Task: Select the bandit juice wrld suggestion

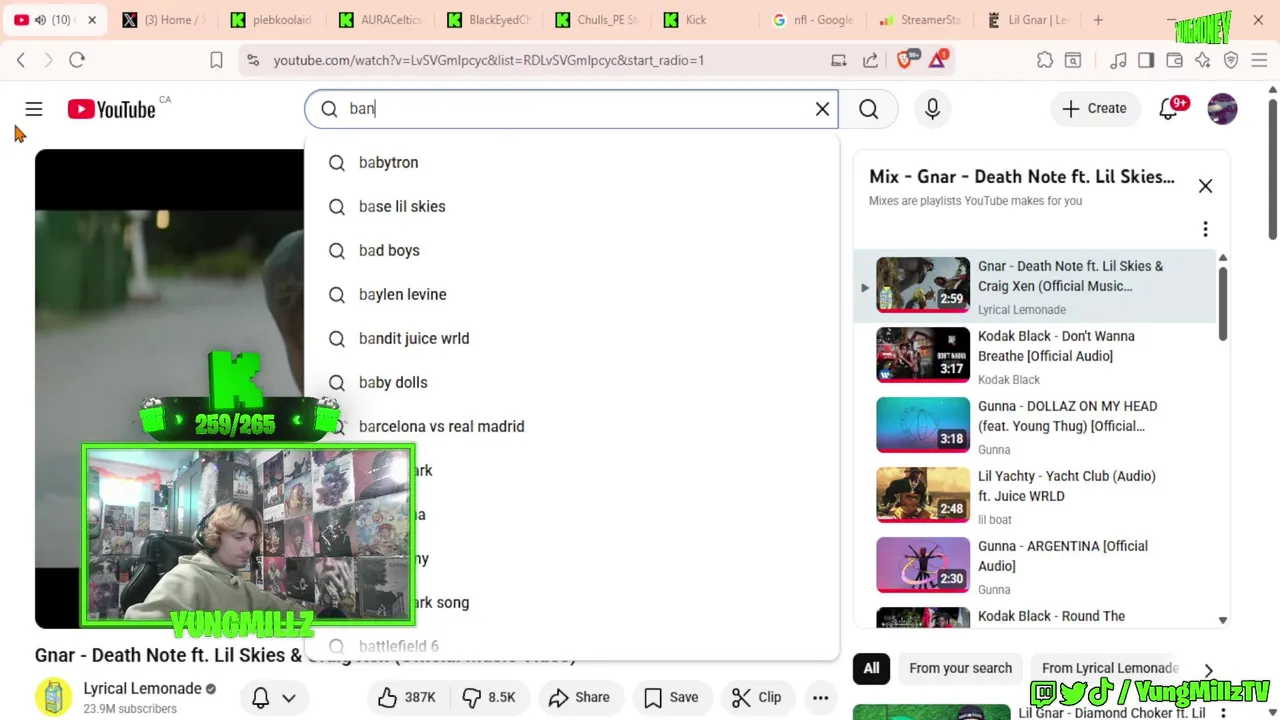Action: (x=571, y=338)
